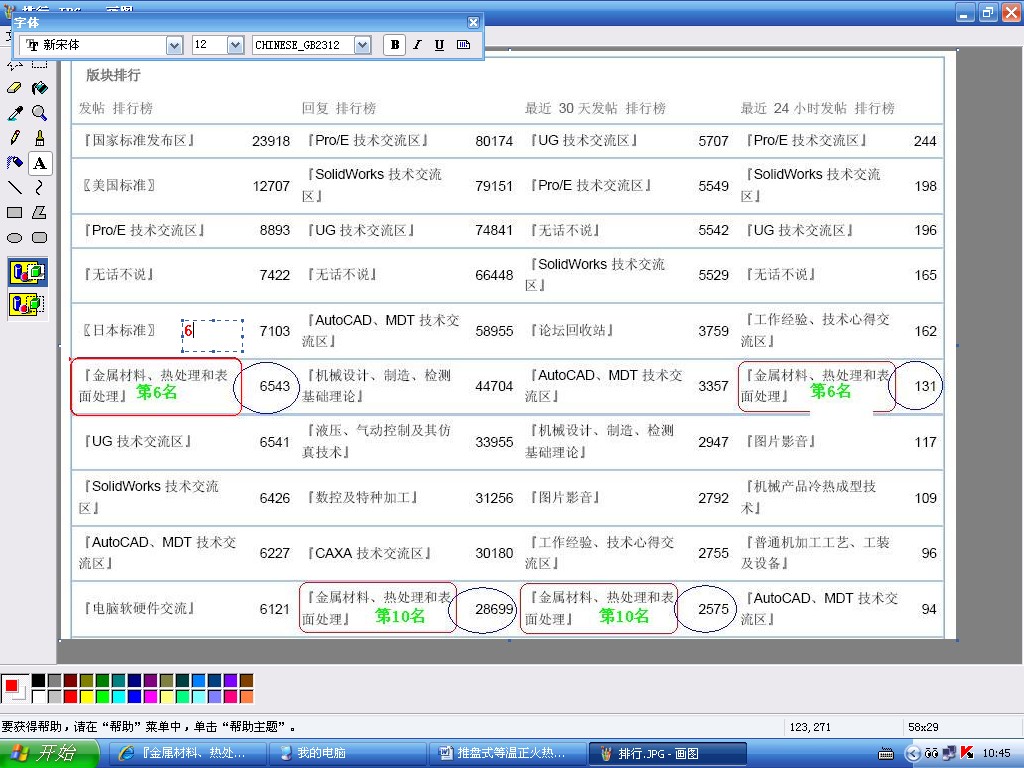Screen dimensions: 1024x768
Task: Click the keyboard input language tray icon
Action: (886, 753)
